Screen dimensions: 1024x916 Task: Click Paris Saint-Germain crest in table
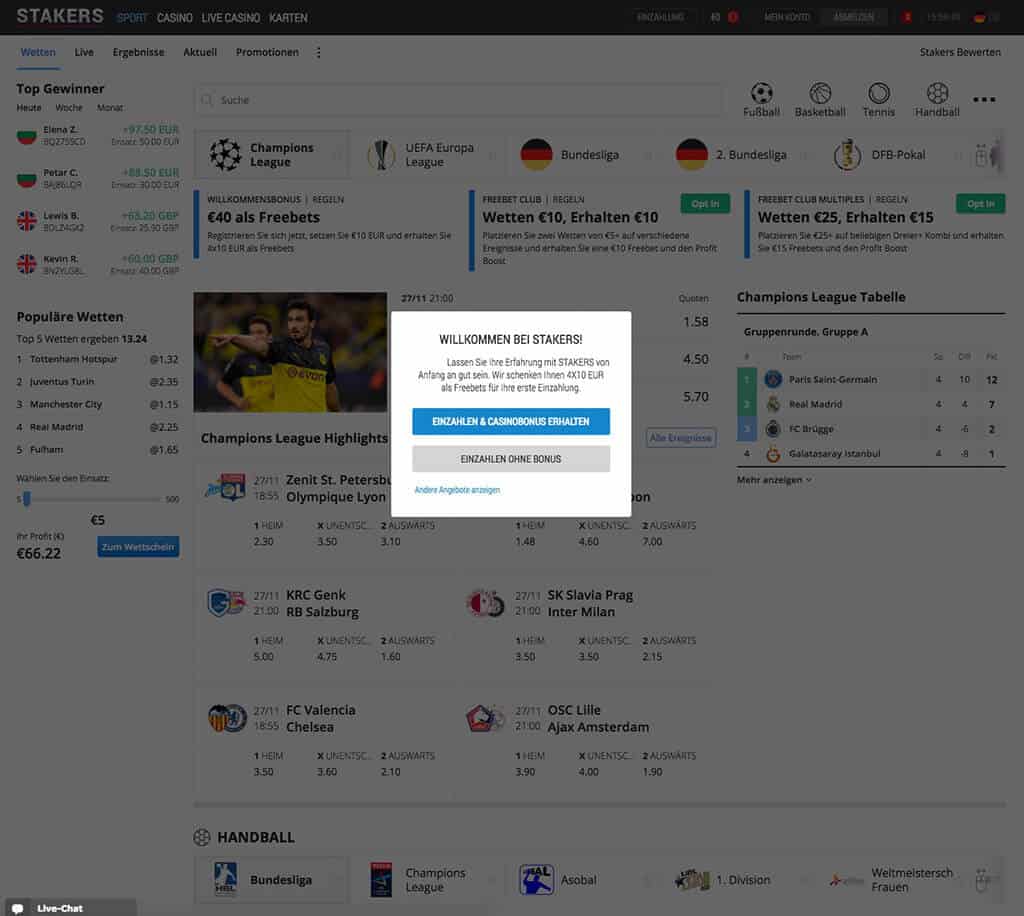click(x=773, y=379)
